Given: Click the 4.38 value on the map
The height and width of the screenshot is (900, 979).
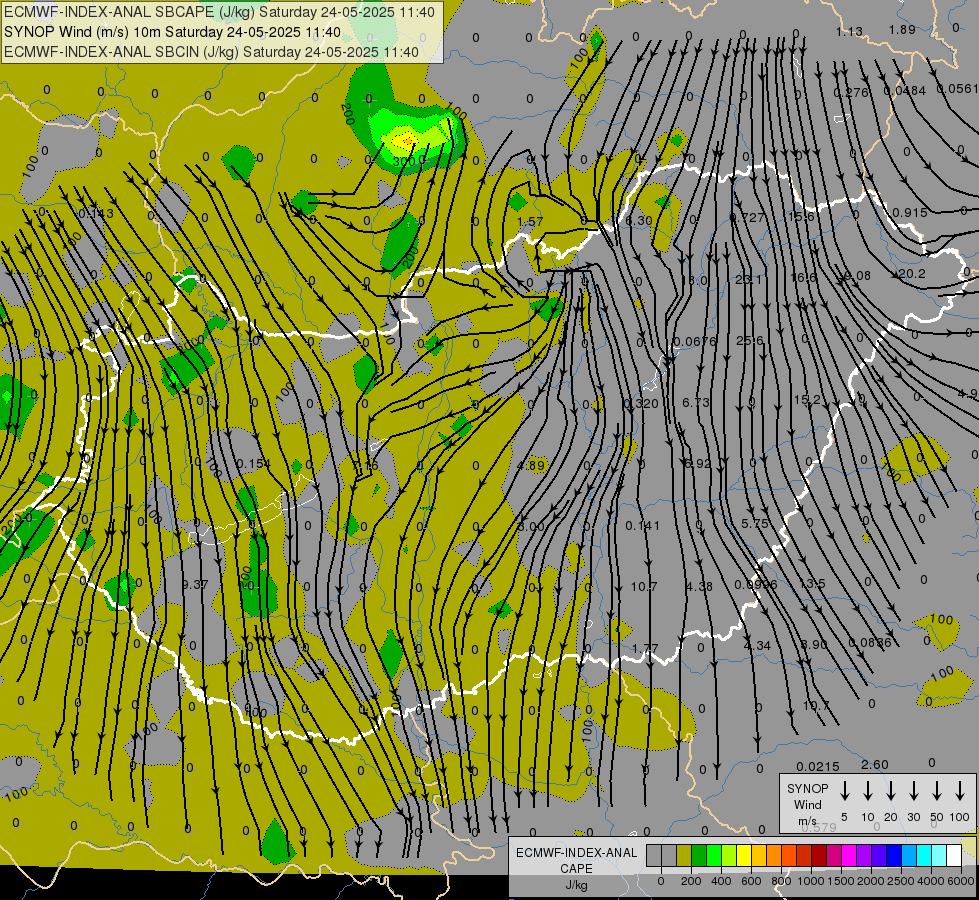Looking at the screenshot, I should [699, 586].
